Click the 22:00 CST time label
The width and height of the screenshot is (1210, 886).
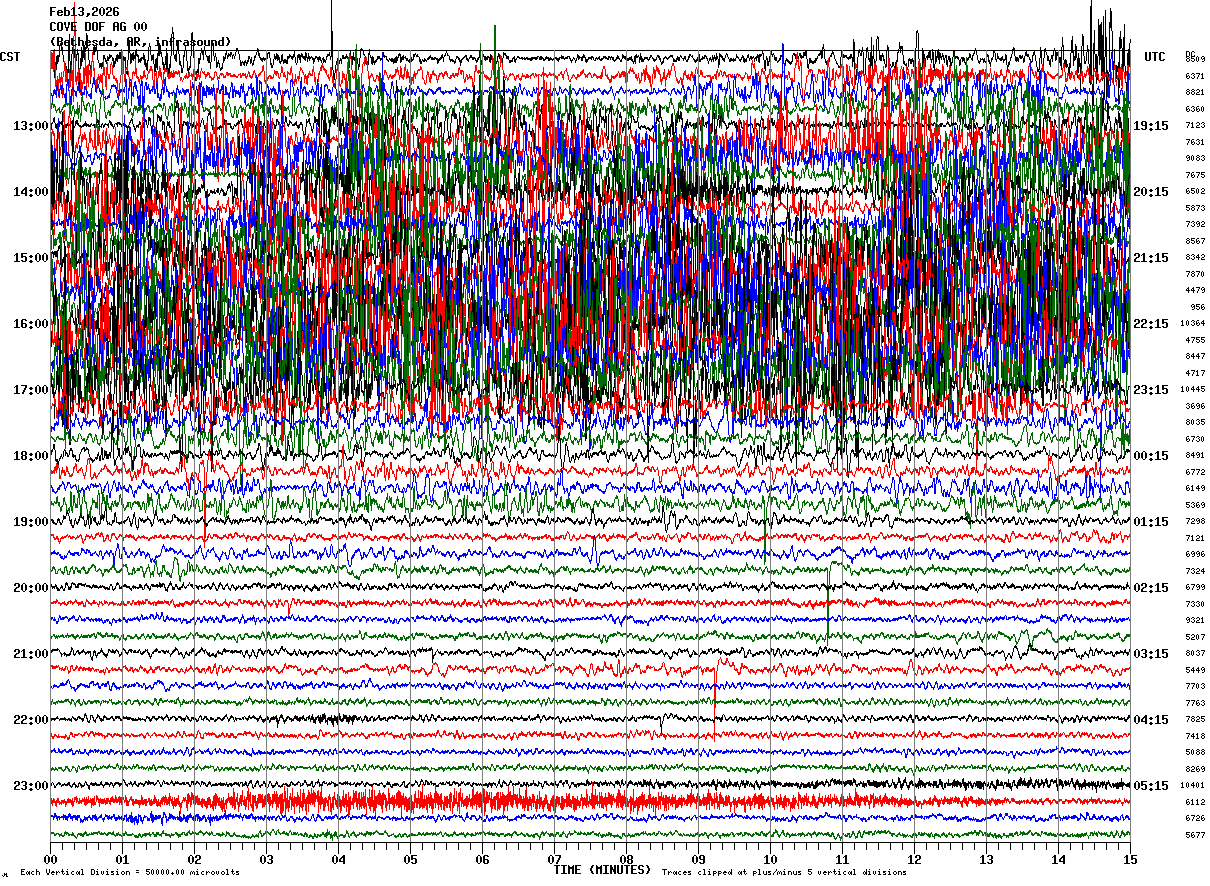coord(31,720)
